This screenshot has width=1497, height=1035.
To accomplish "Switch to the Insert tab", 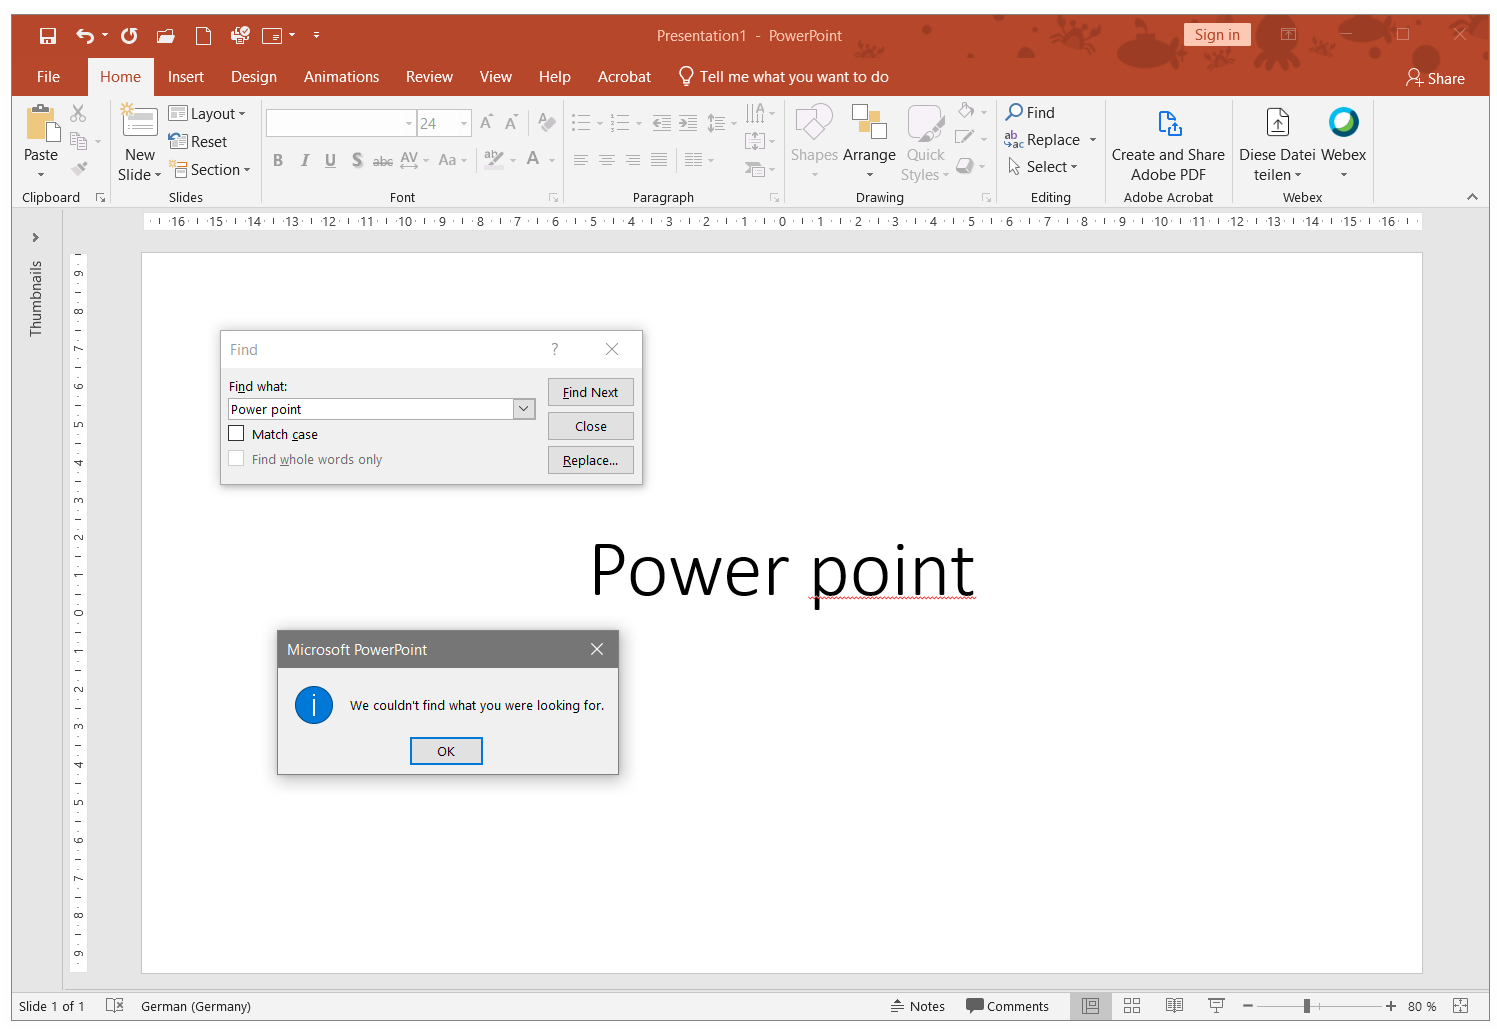I will pos(185,77).
